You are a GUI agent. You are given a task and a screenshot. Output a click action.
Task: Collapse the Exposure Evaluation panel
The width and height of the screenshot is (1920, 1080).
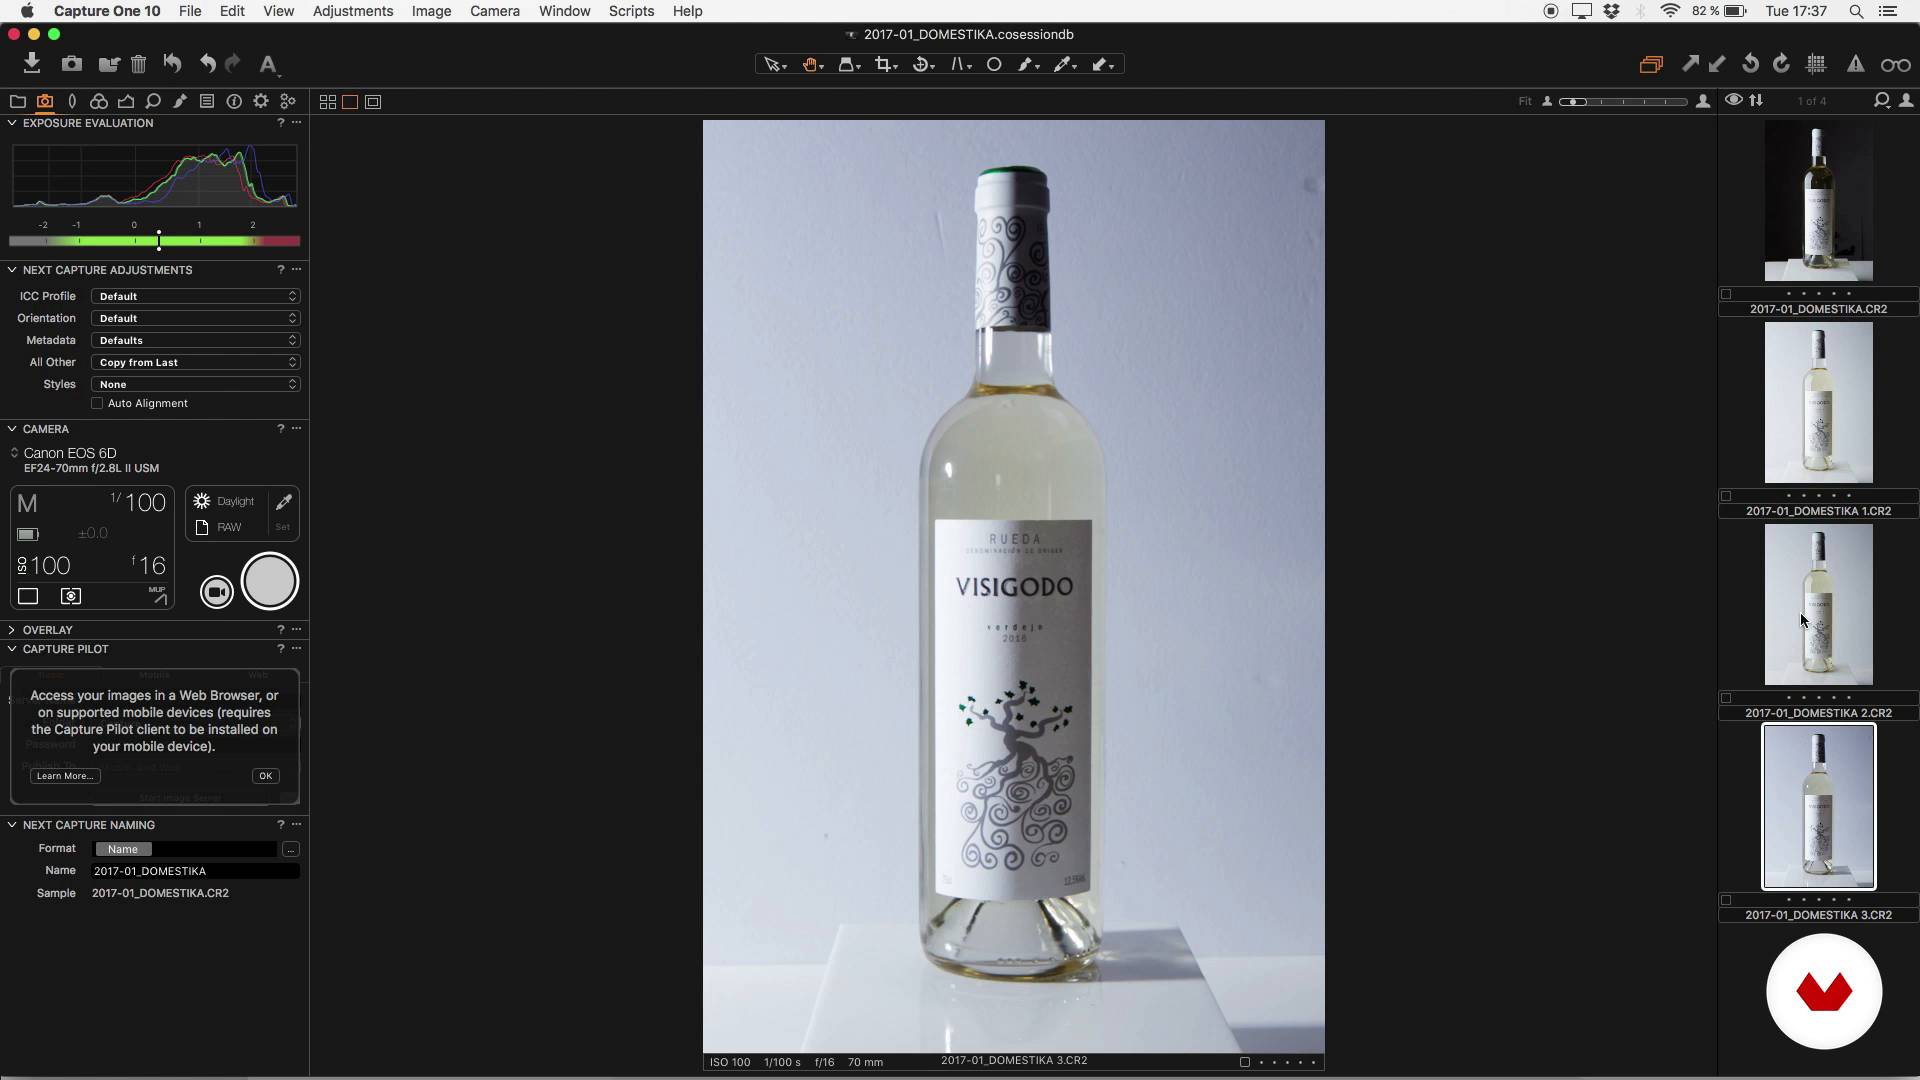(x=12, y=123)
